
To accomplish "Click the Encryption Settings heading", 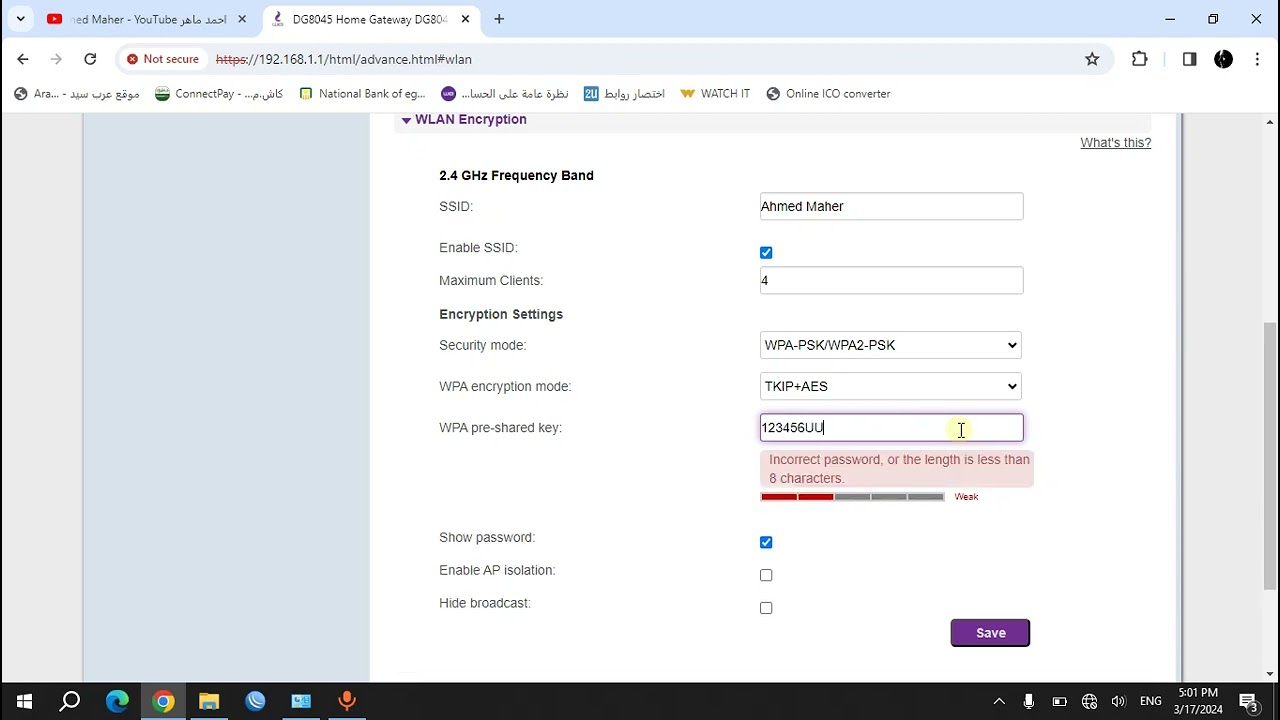I will (501, 314).
